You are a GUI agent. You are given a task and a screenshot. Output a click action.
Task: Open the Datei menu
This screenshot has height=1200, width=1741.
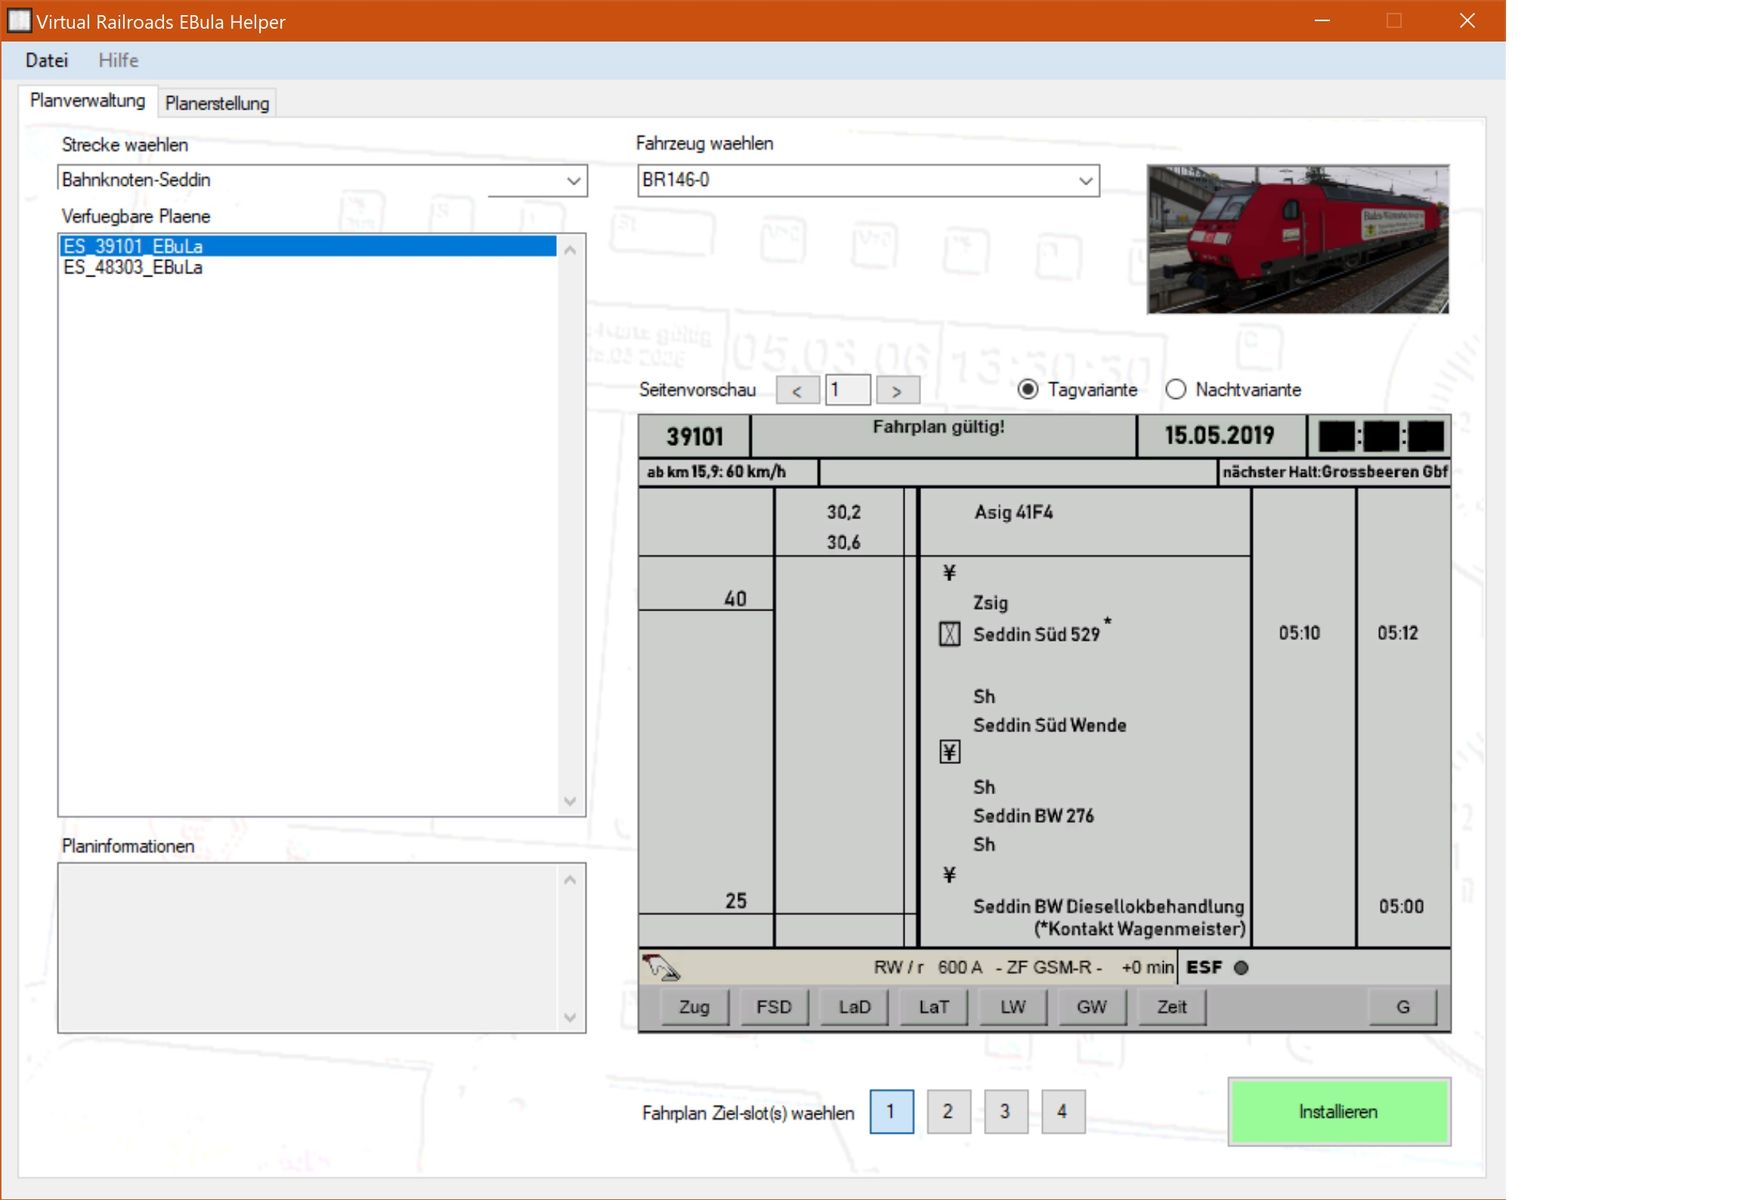click(47, 60)
